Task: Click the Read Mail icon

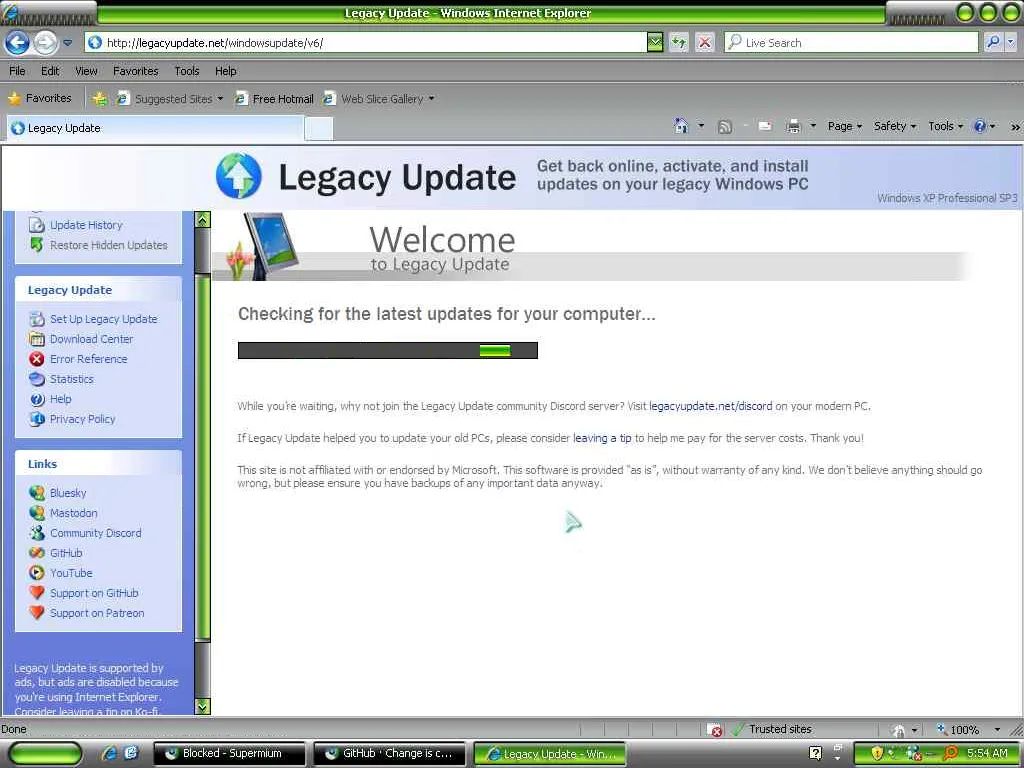Action: pyautogui.click(x=765, y=127)
